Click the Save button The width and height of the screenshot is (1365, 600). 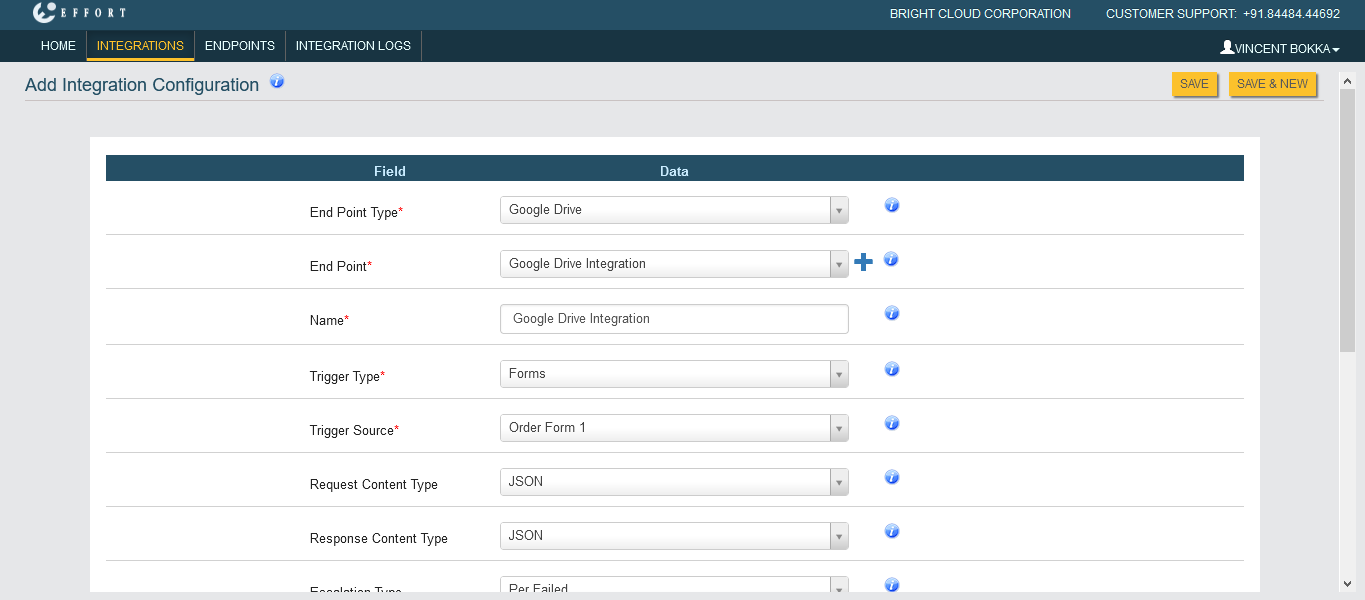click(x=1194, y=84)
